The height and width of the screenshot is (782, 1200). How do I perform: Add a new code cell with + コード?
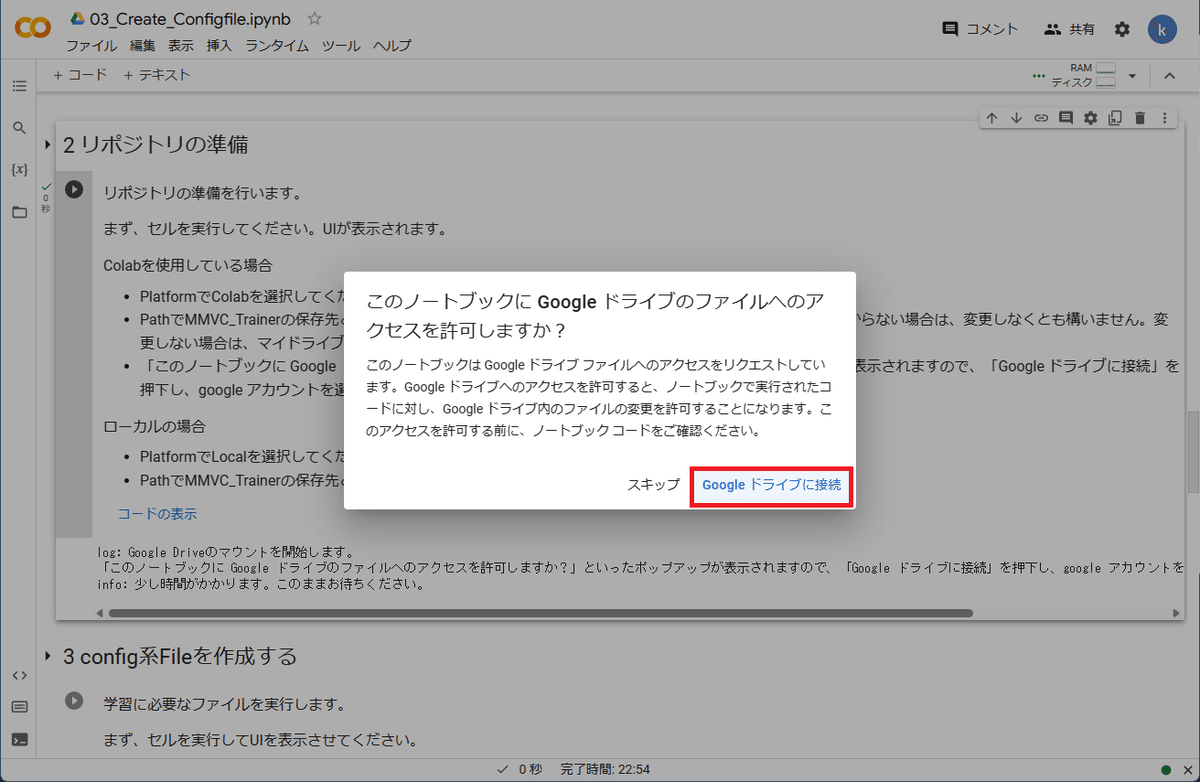point(80,75)
